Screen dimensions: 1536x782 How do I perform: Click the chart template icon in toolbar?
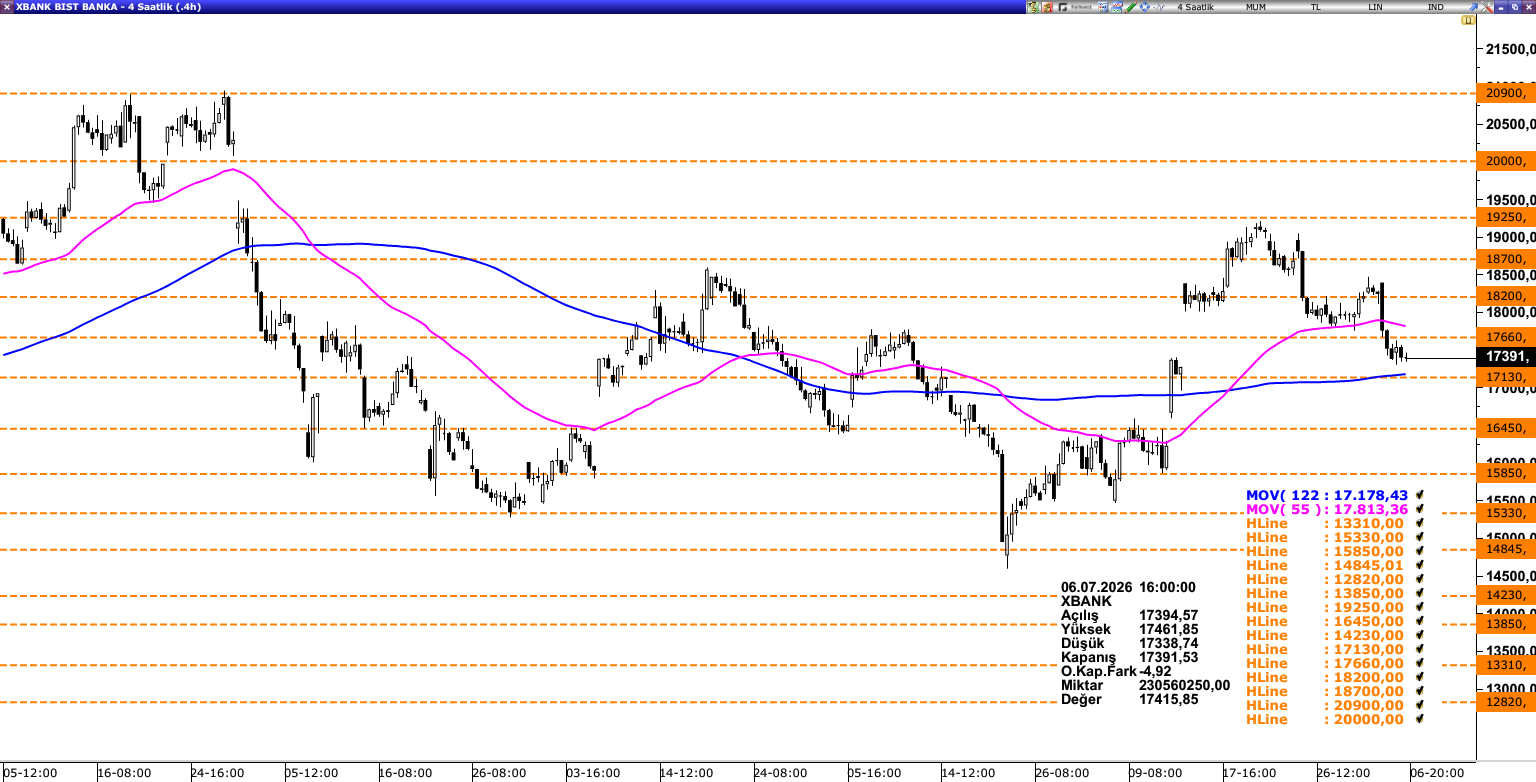1117,7
